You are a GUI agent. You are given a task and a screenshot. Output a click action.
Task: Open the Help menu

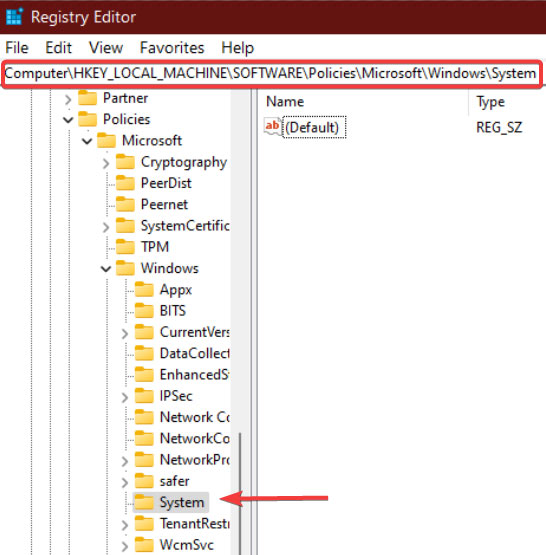pos(237,48)
